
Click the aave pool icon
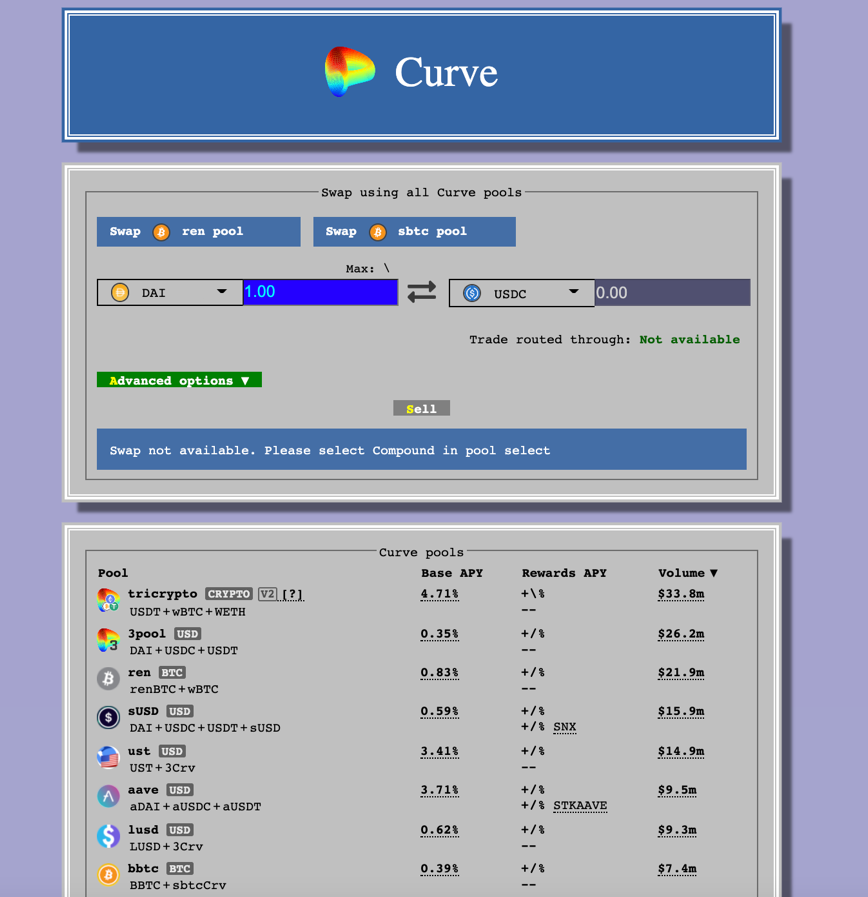pos(108,796)
